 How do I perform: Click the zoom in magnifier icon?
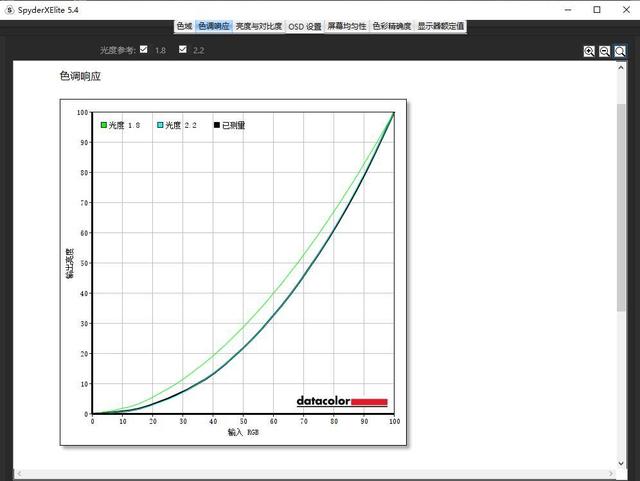pyautogui.click(x=589, y=51)
